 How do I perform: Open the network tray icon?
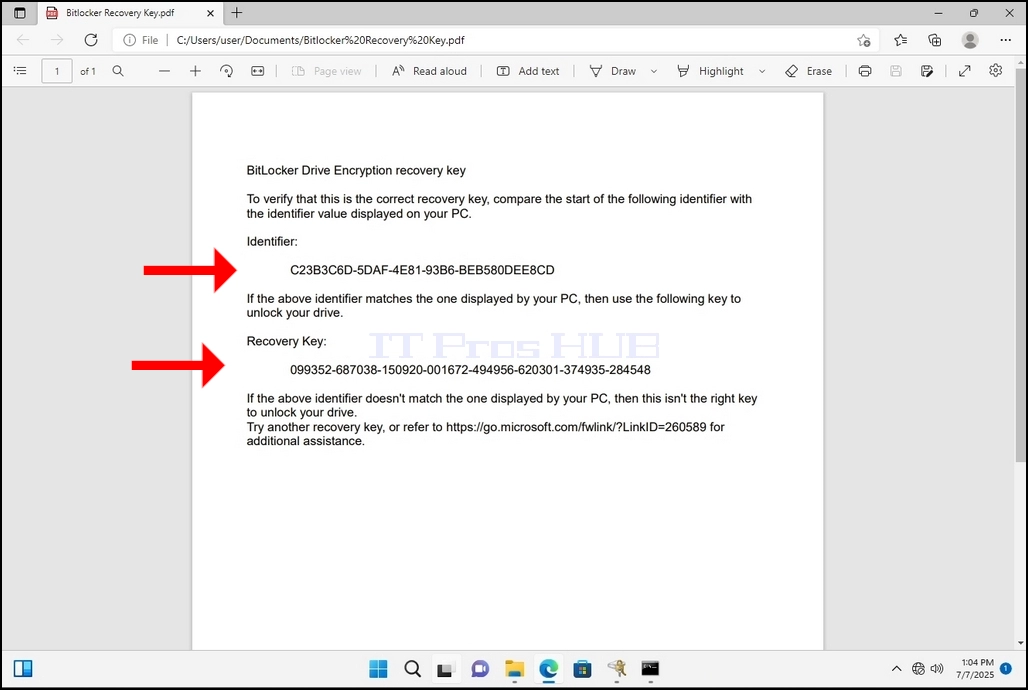coord(918,668)
